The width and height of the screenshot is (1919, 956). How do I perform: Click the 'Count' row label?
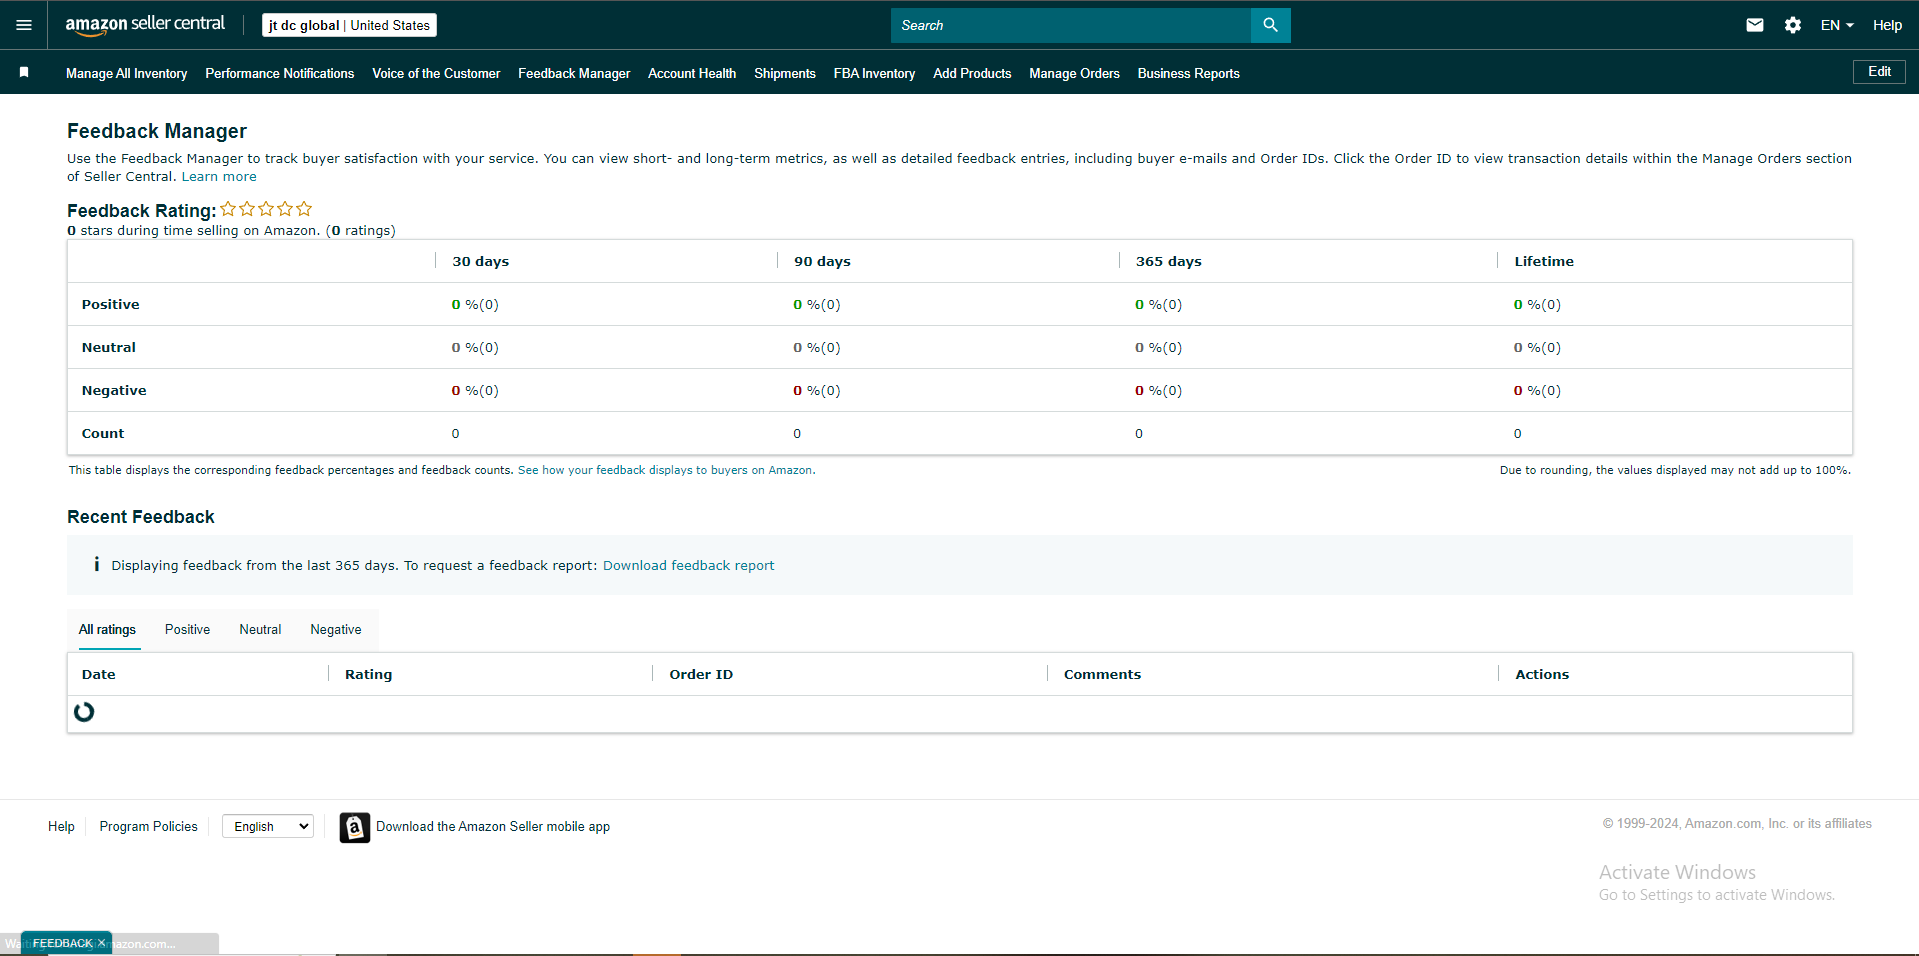pos(103,433)
